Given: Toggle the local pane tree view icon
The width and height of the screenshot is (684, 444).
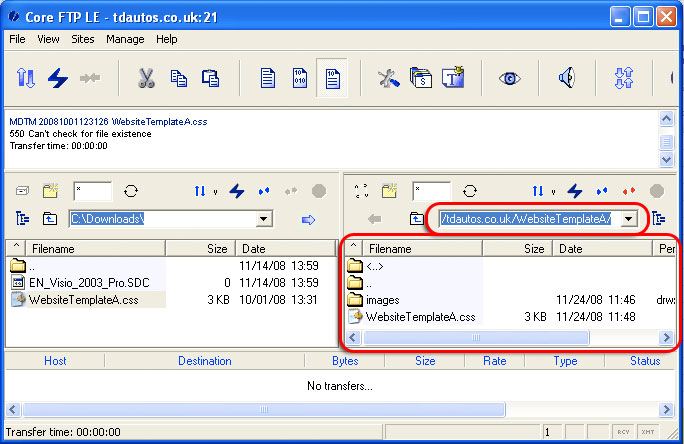Looking at the screenshot, I should click(22, 219).
